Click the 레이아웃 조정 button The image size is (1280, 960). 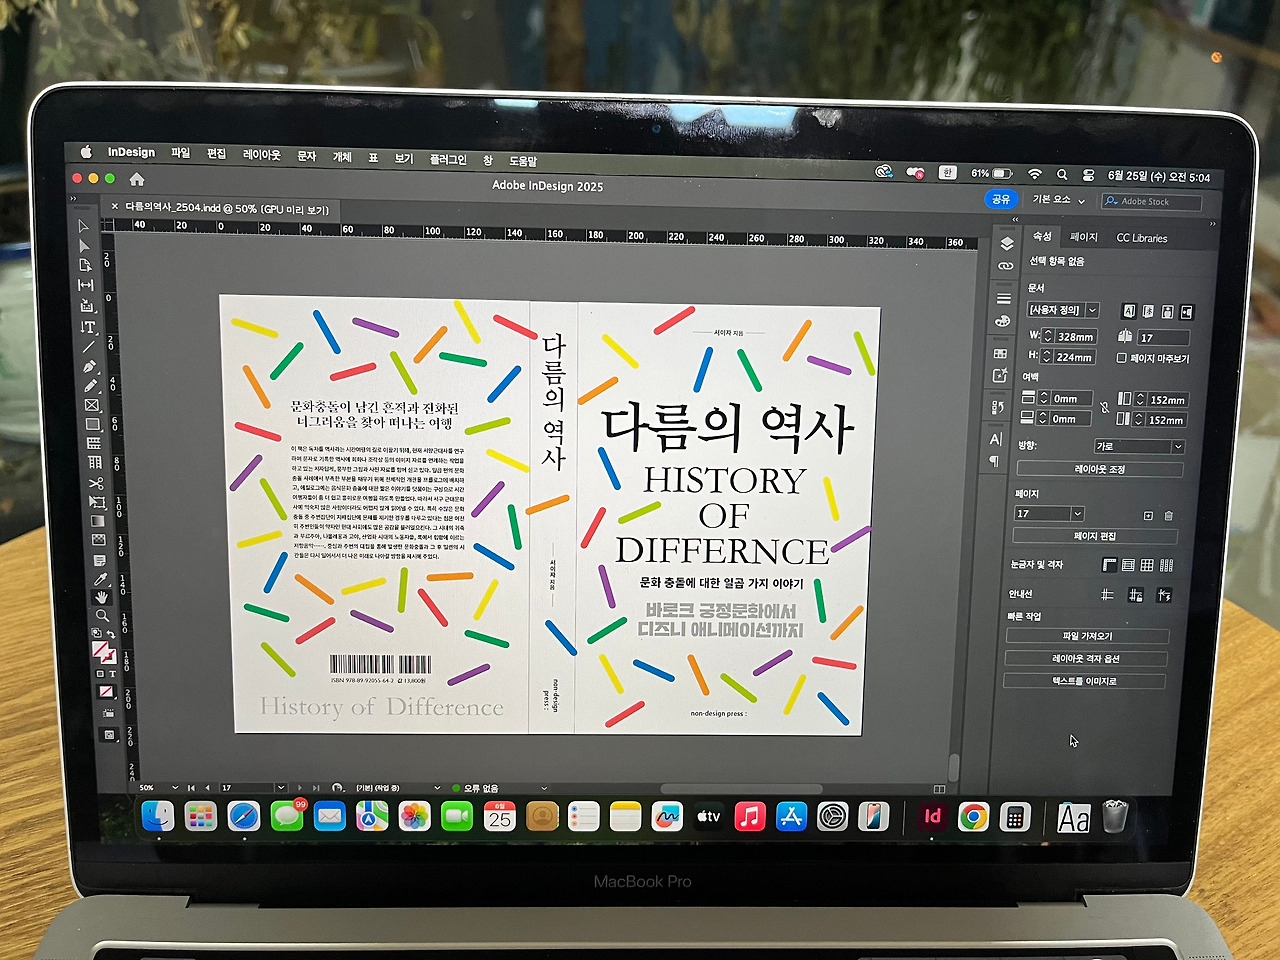1098,468
